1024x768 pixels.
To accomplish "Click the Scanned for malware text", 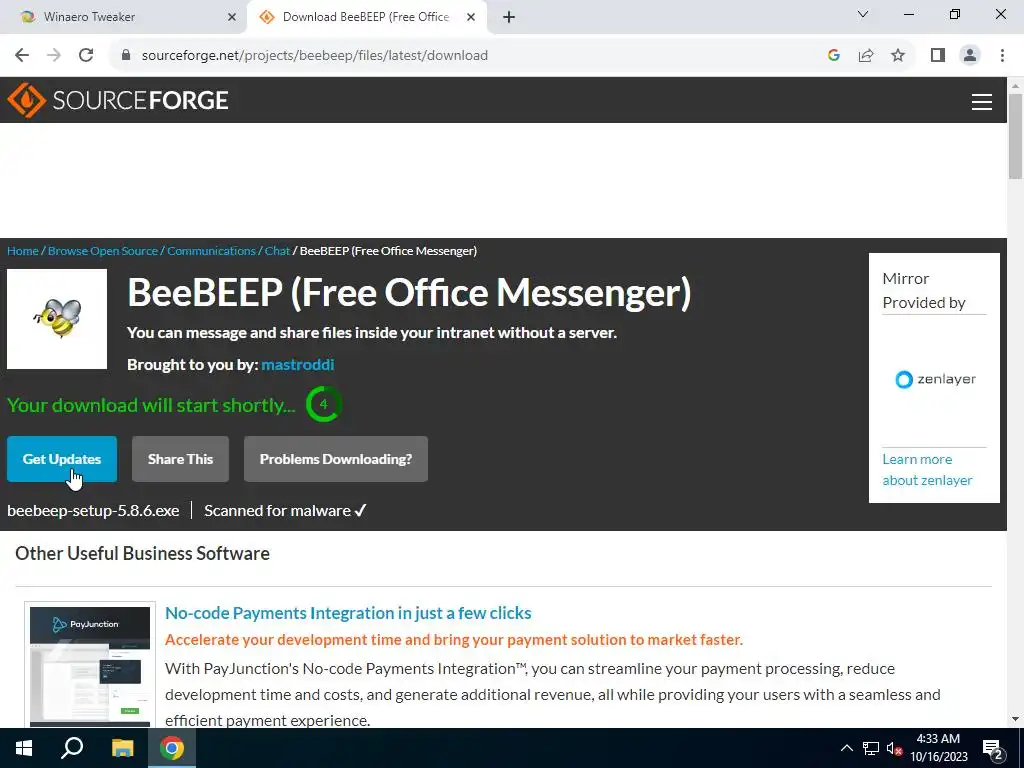I will coord(285,511).
